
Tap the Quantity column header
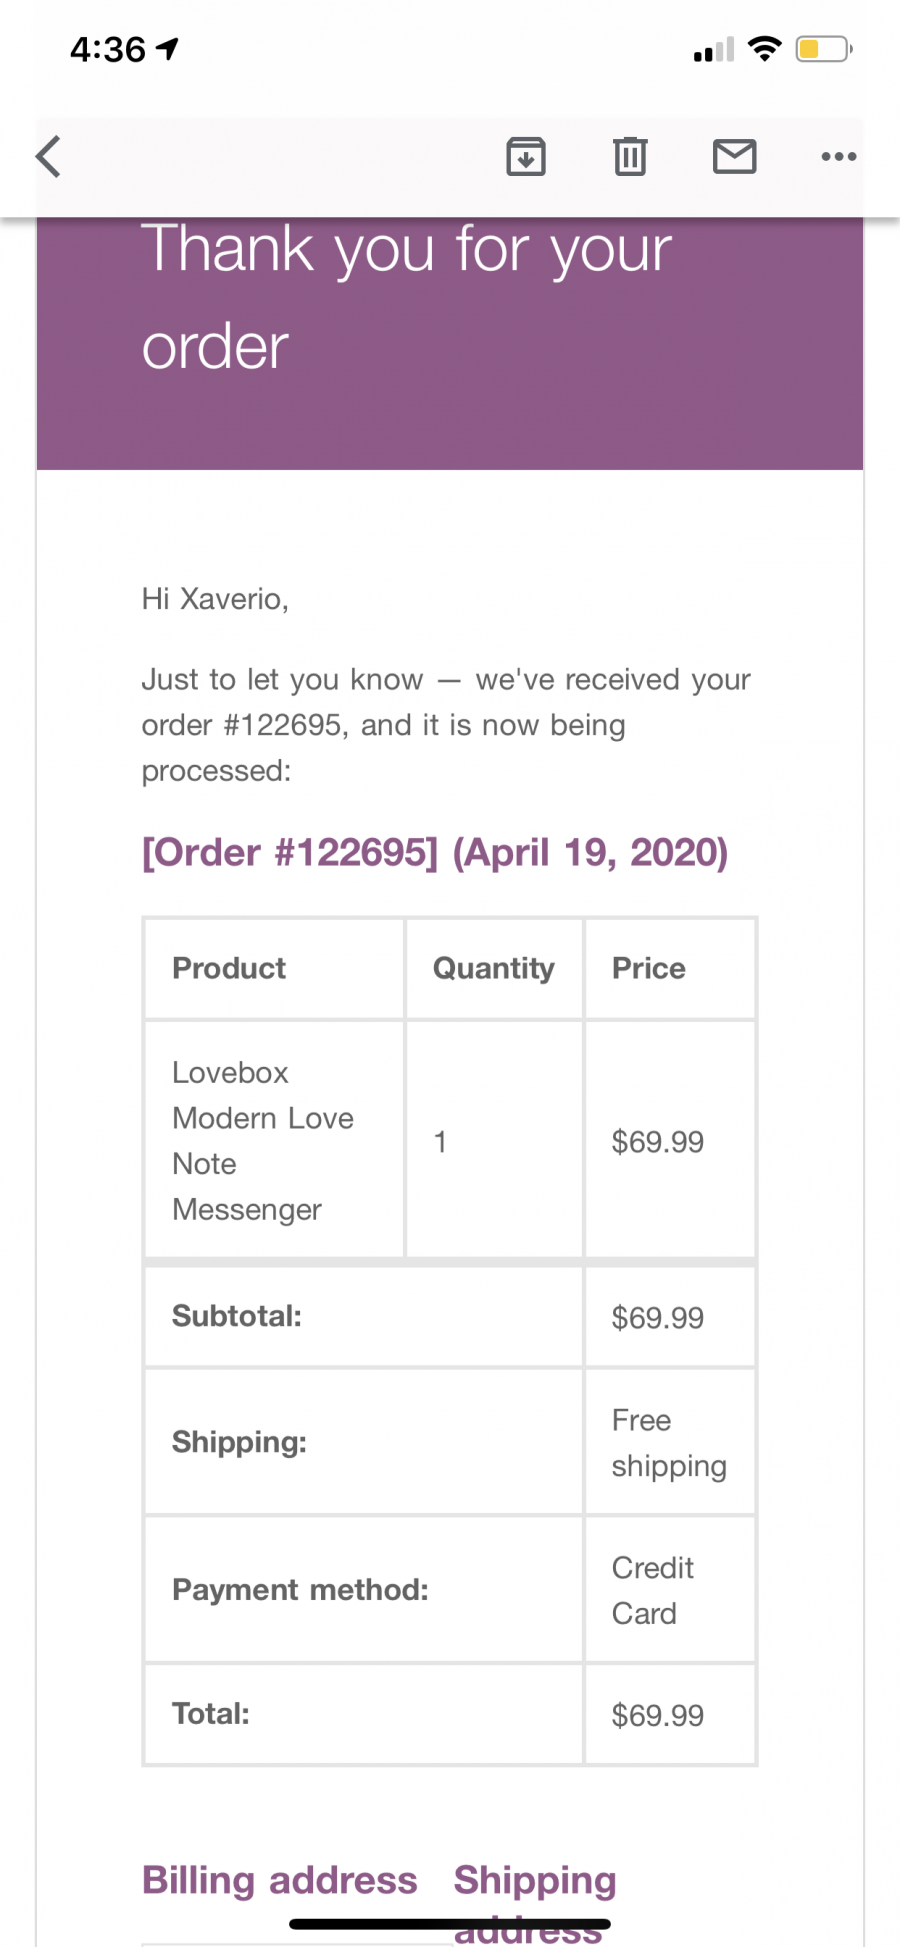click(x=494, y=968)
